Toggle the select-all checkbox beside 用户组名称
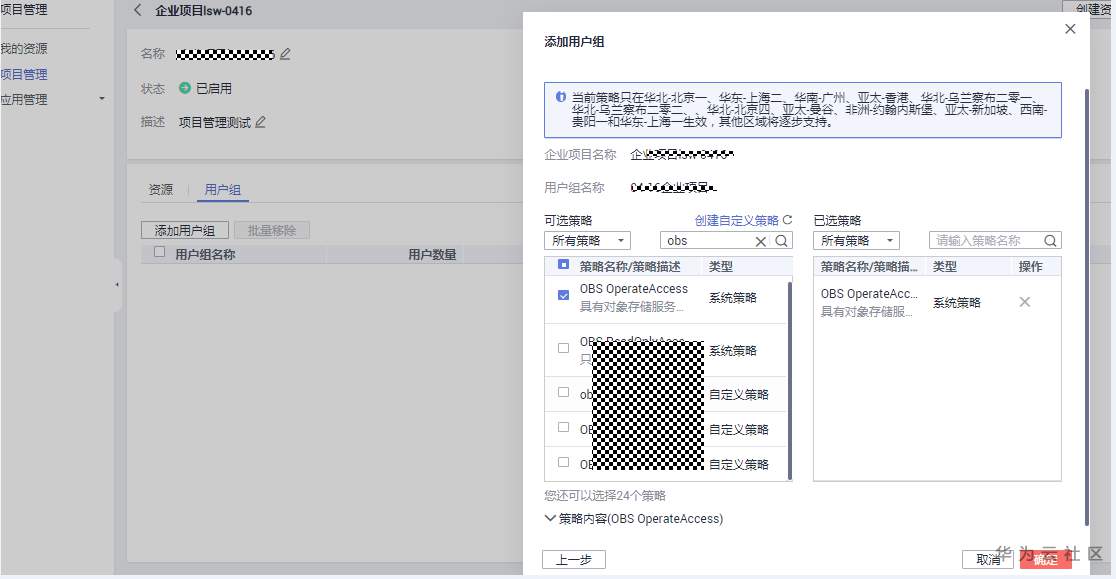 pyautogui.click(x=159, y=252)
